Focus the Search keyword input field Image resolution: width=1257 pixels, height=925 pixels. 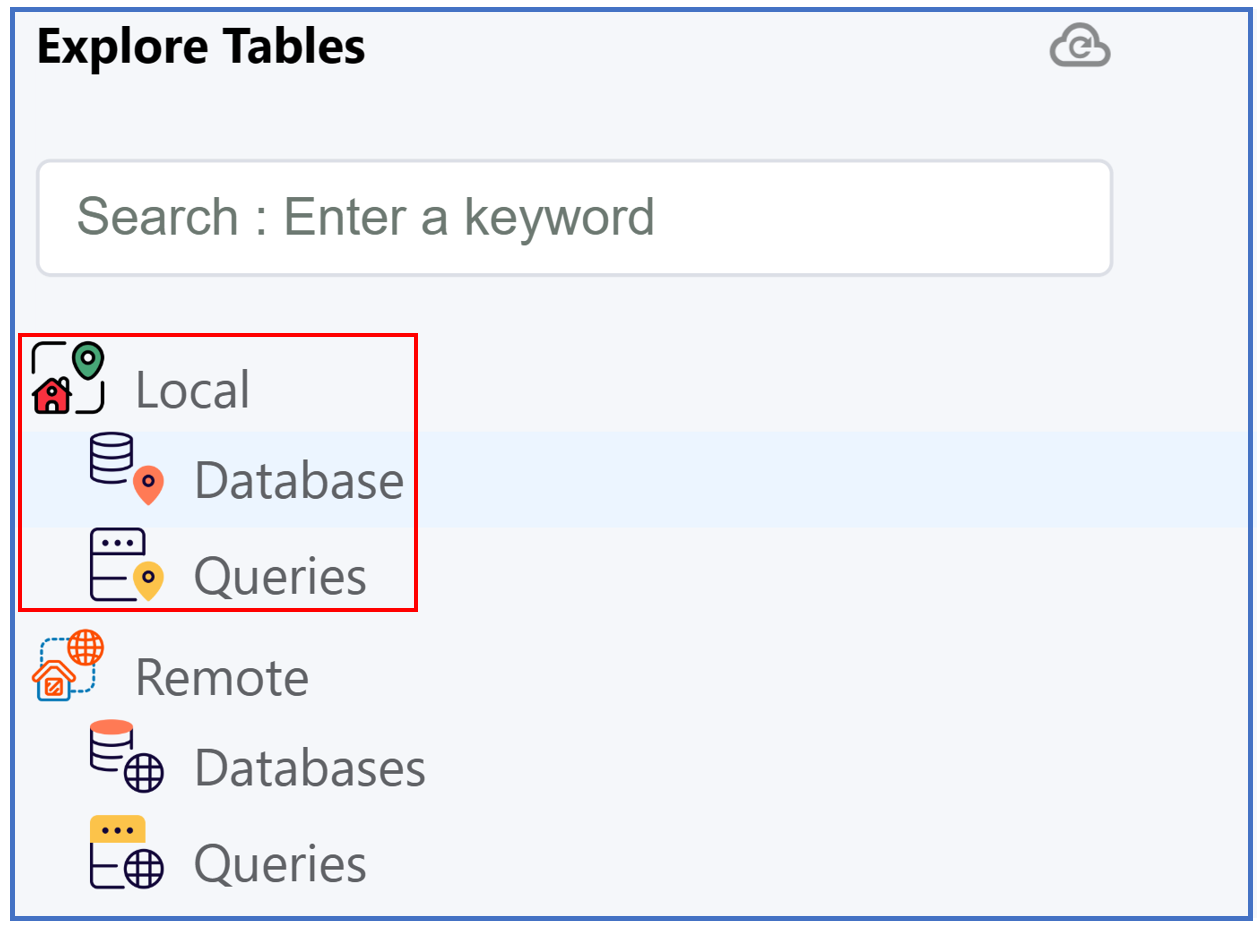574,217
